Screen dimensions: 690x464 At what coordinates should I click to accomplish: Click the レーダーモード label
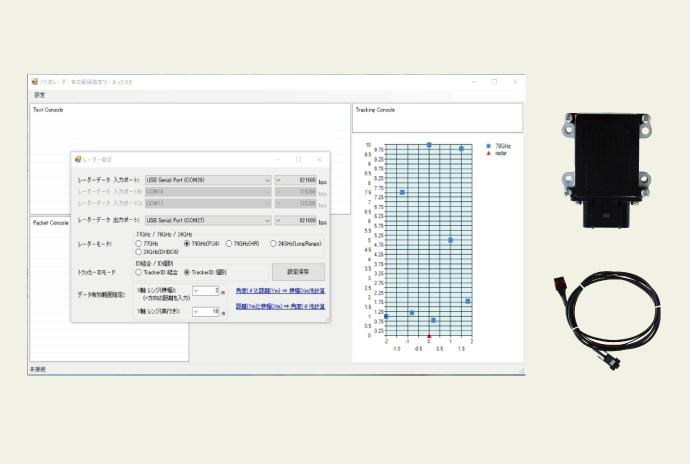pos(95,244)
